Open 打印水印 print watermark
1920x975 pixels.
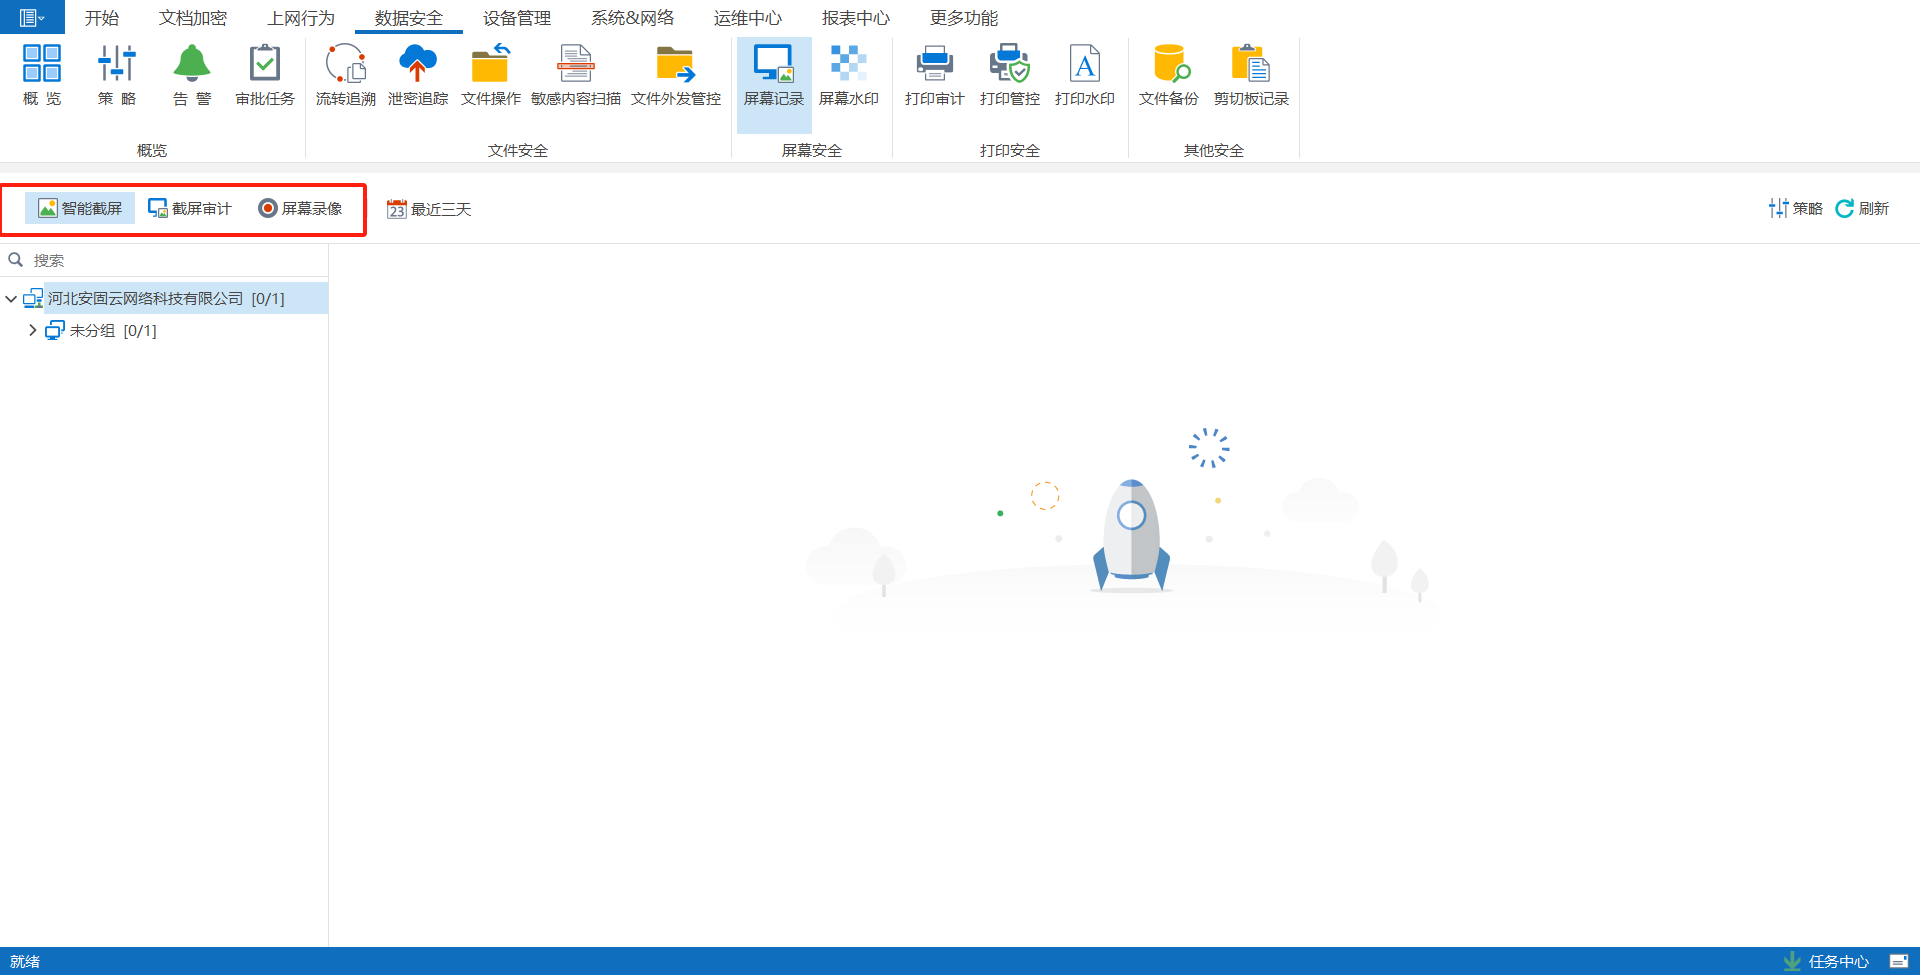point(1085,76)
